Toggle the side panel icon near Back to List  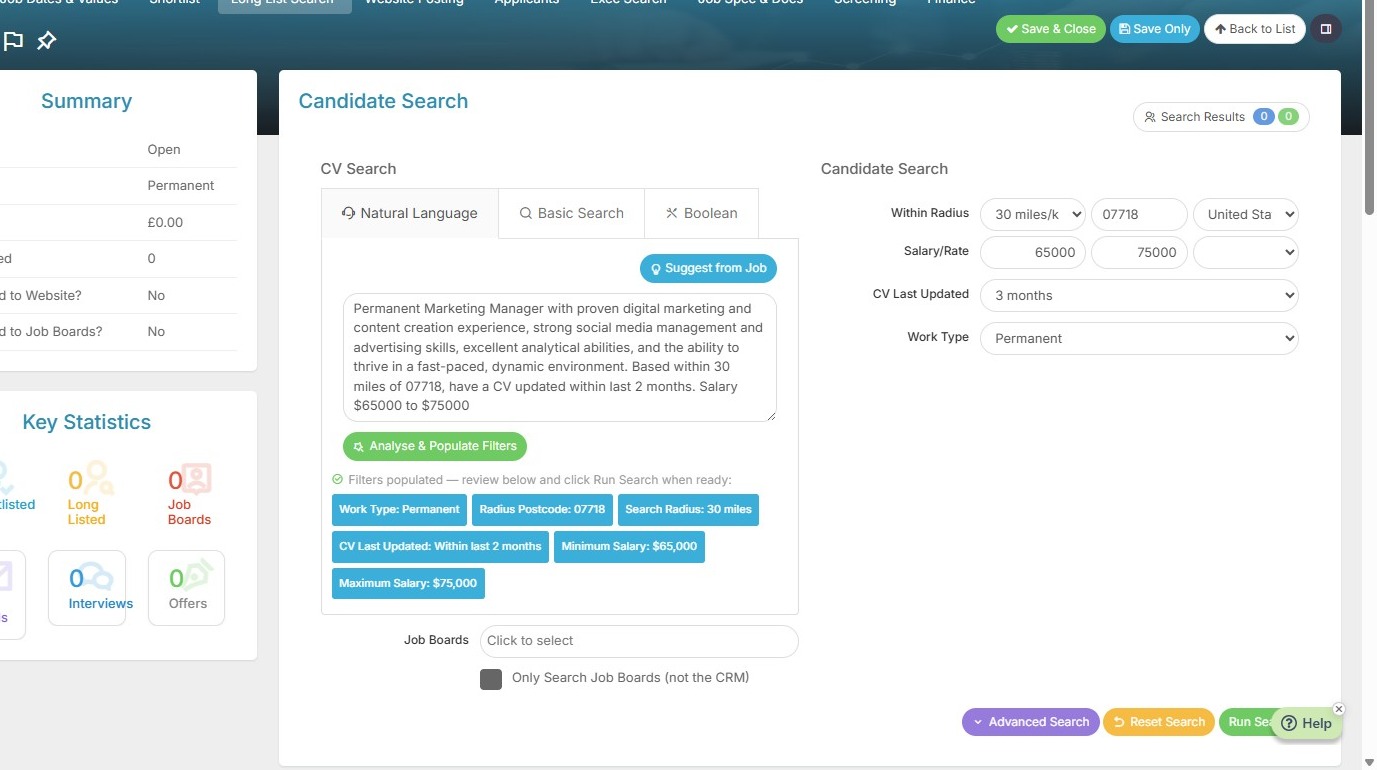1326,29
